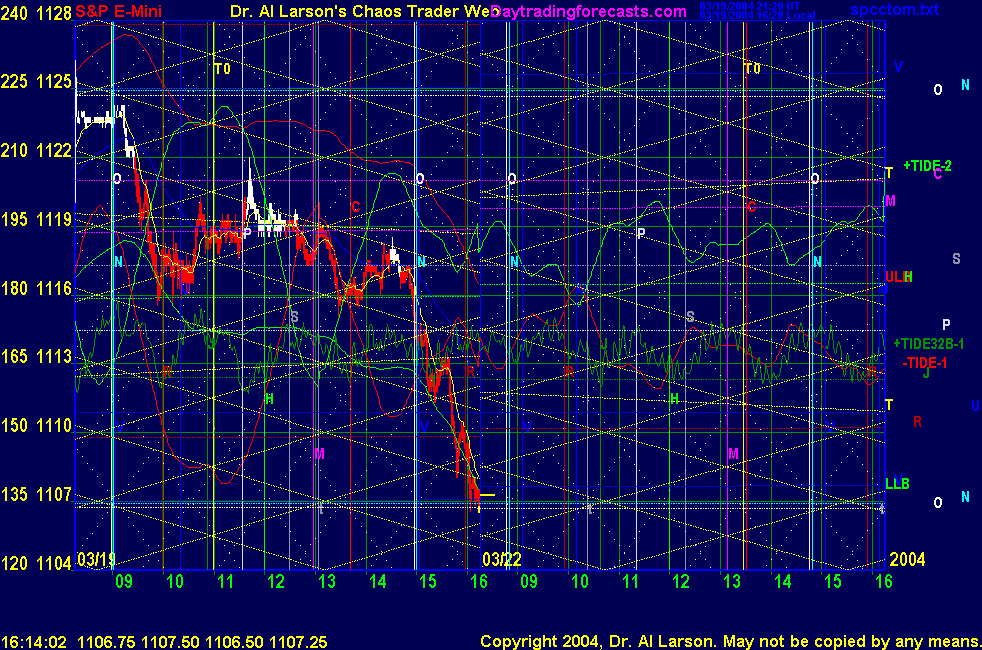The image size is (982, 650).
Task: Select the "+TIDE-2" green legend label
Action: [927, 165]
